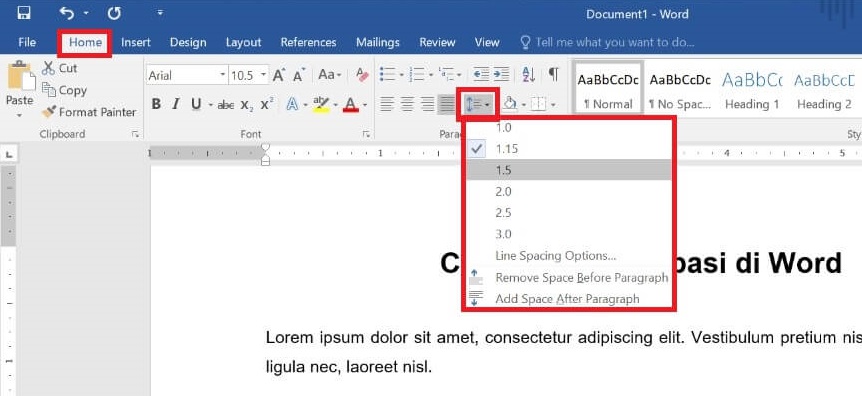
Task: Toggle Bold formatting
Action: click(156, 104)
